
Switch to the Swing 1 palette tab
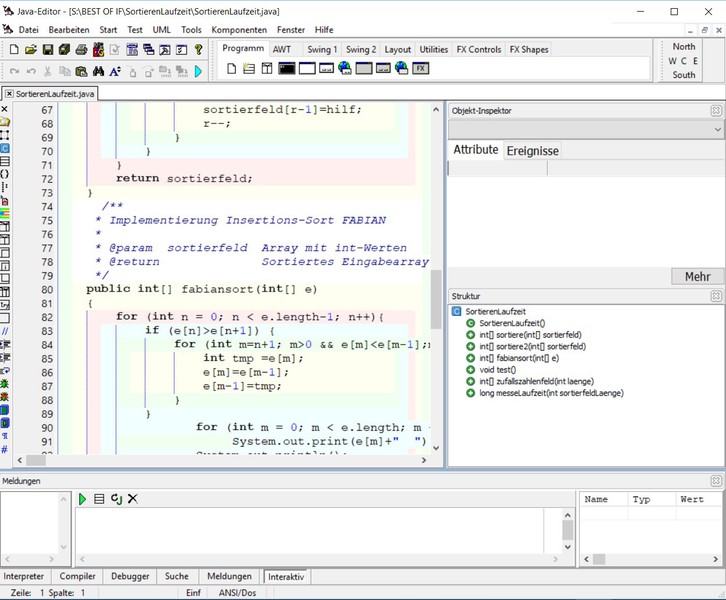point(321,49)
